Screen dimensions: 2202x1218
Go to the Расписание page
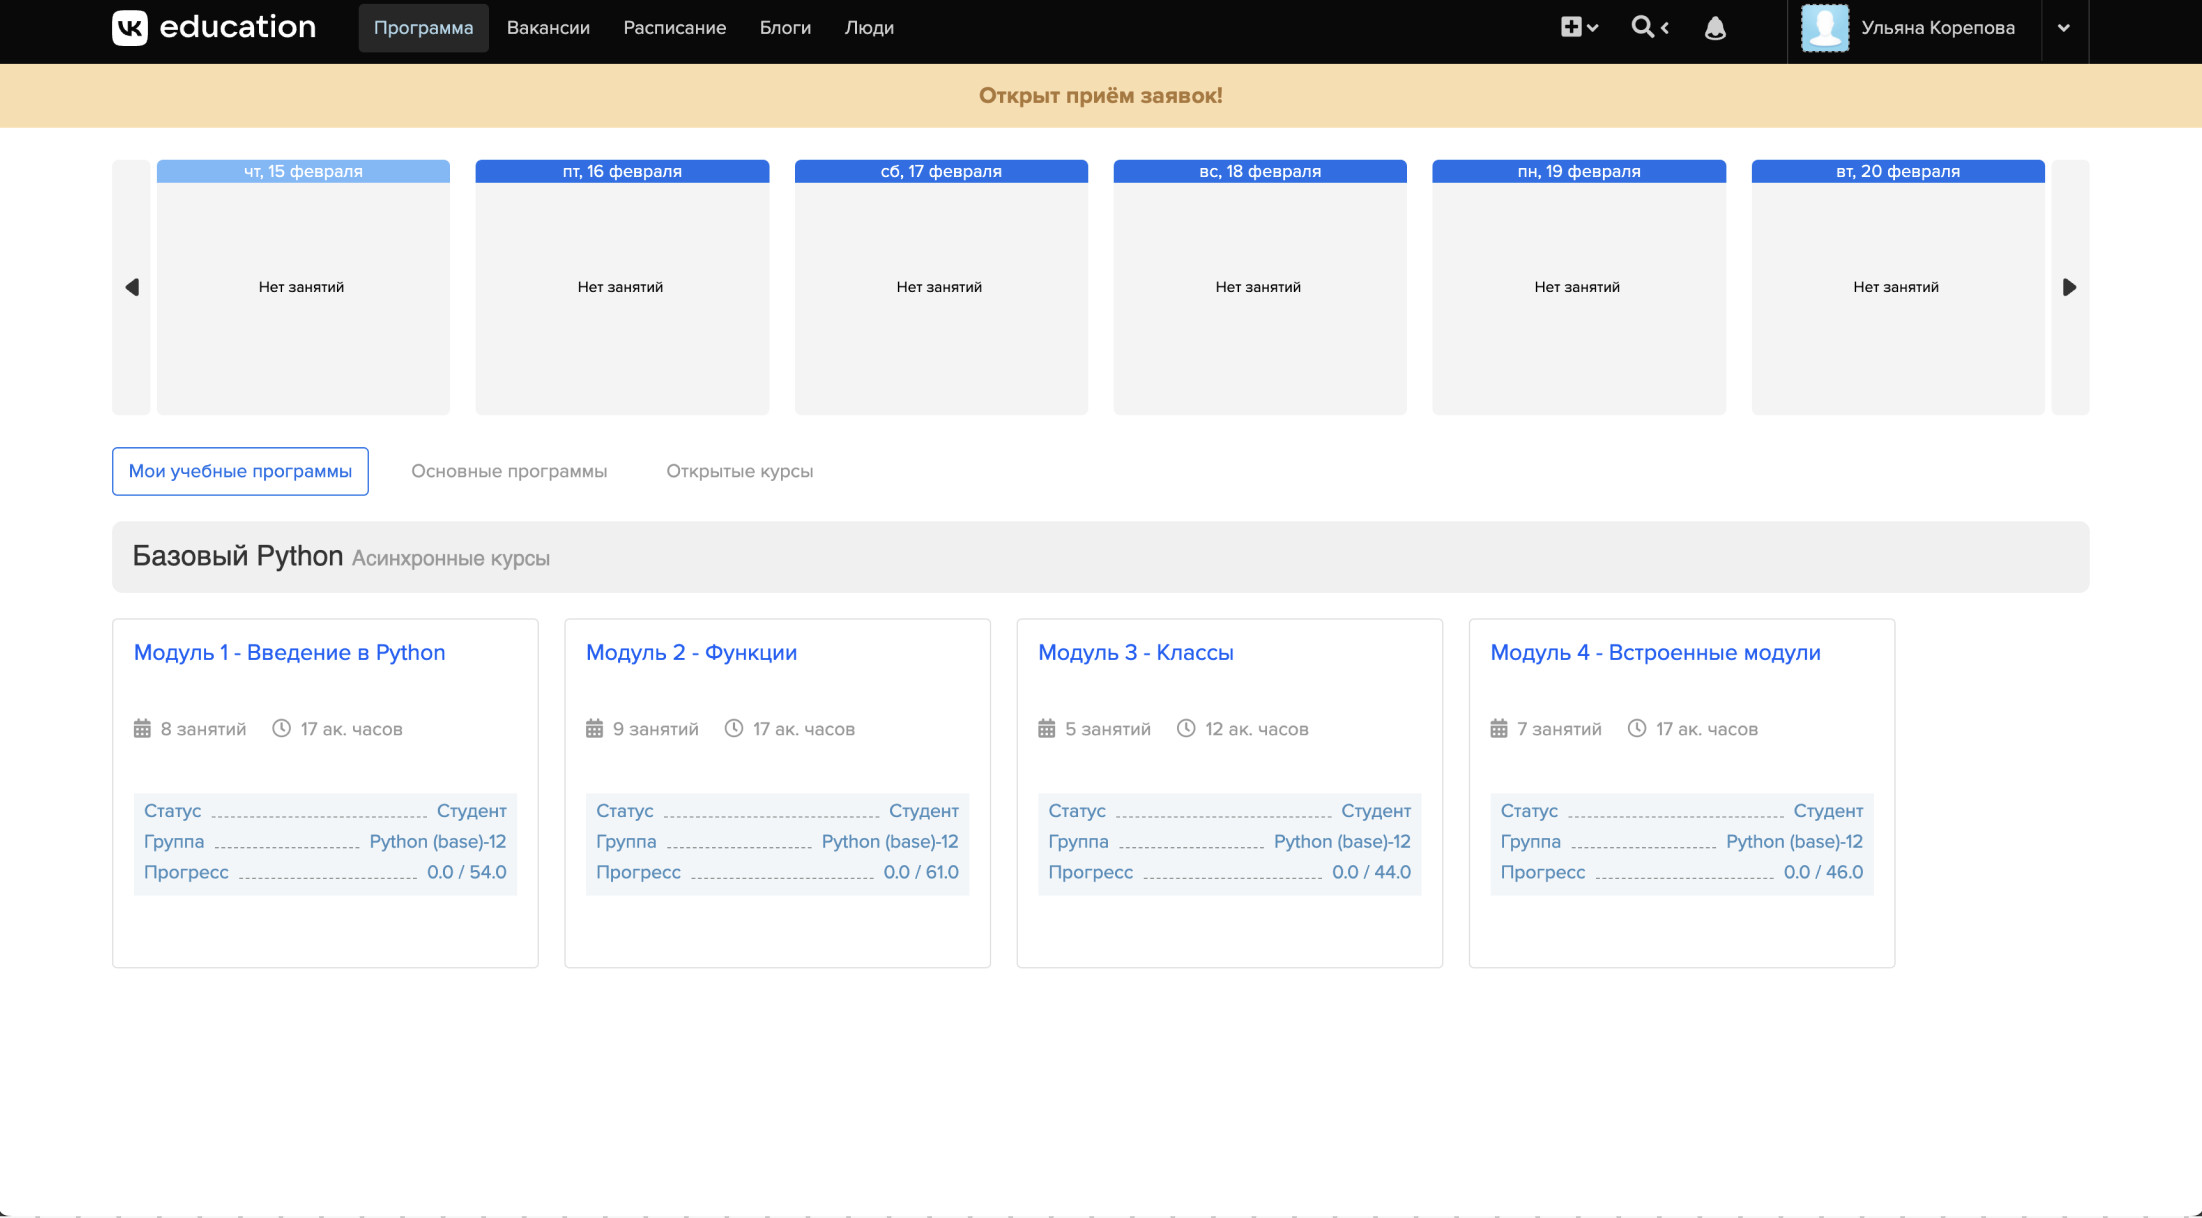click(x=674, y=28)
